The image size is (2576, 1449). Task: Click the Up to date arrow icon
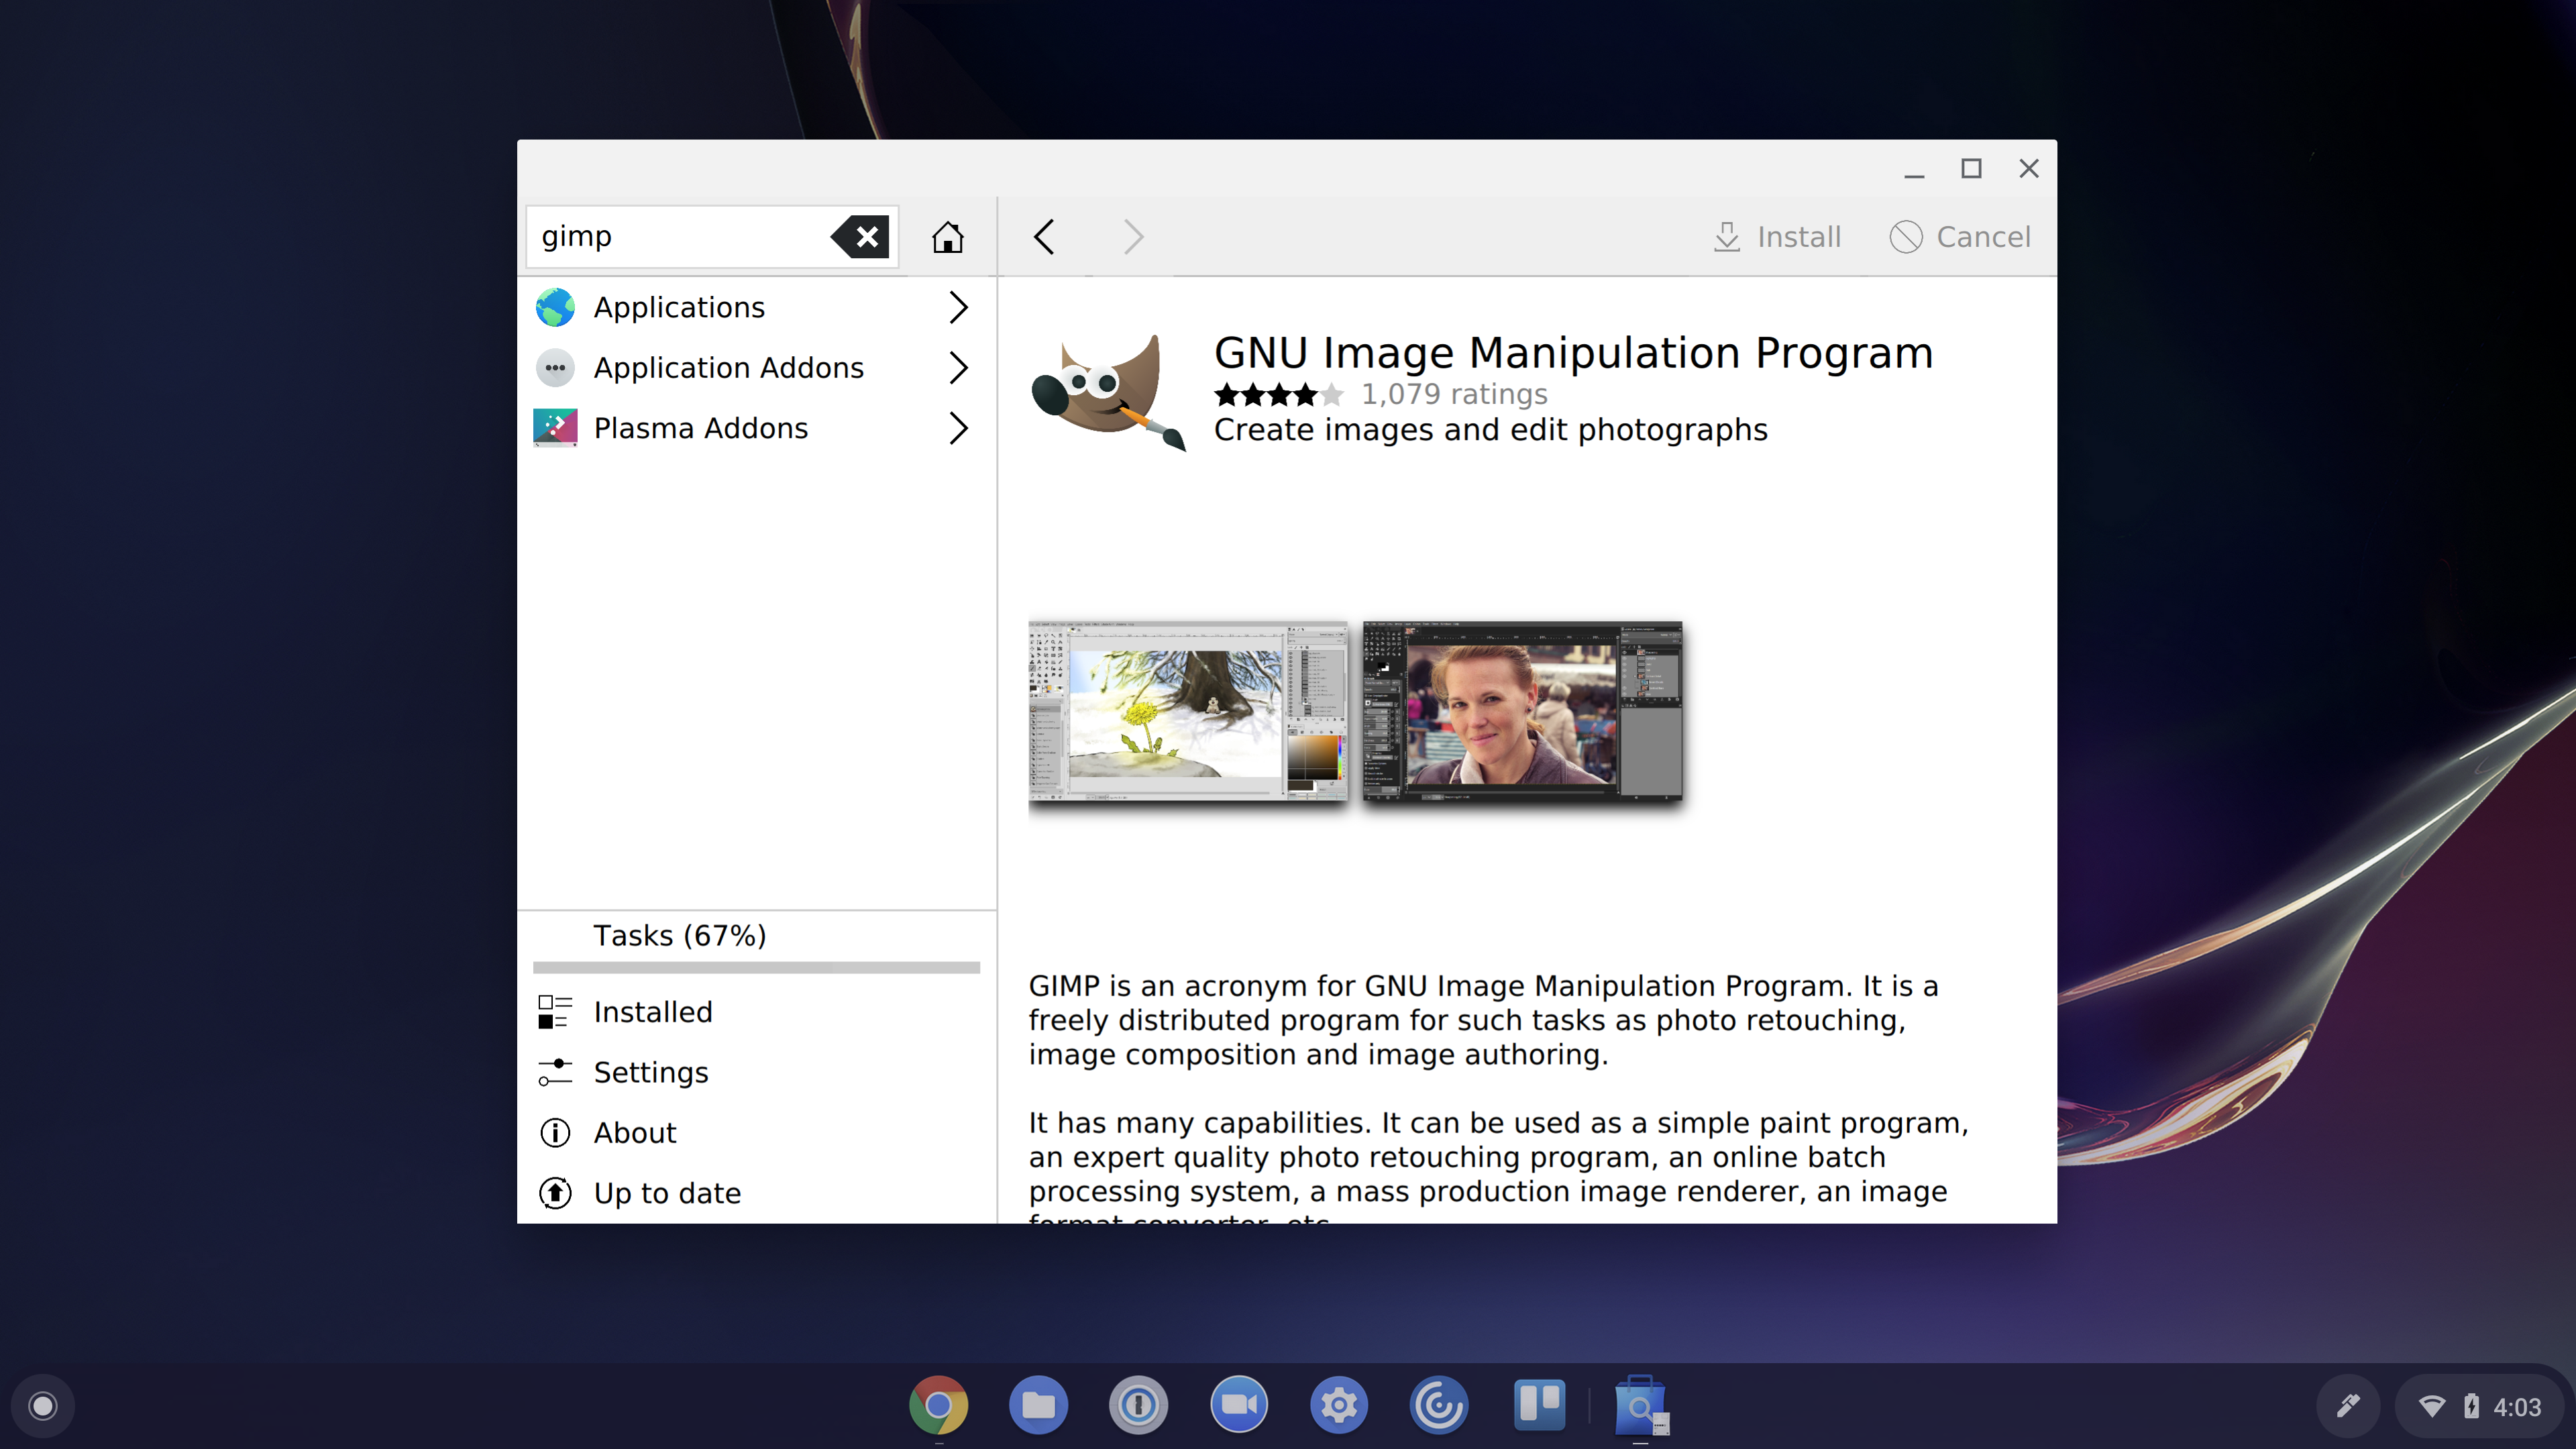[x=555, y=1193]
